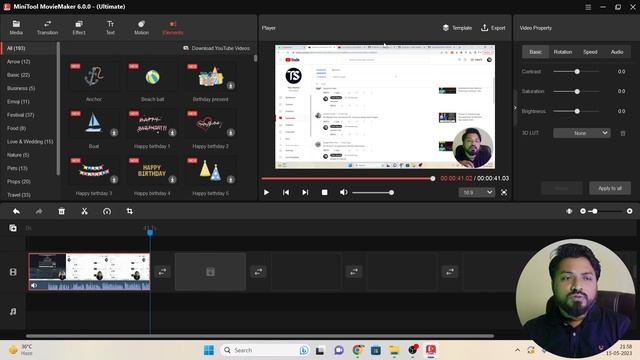The image size is (640, 360).
Task: Open the Text tab
Action: pos(110,28)
